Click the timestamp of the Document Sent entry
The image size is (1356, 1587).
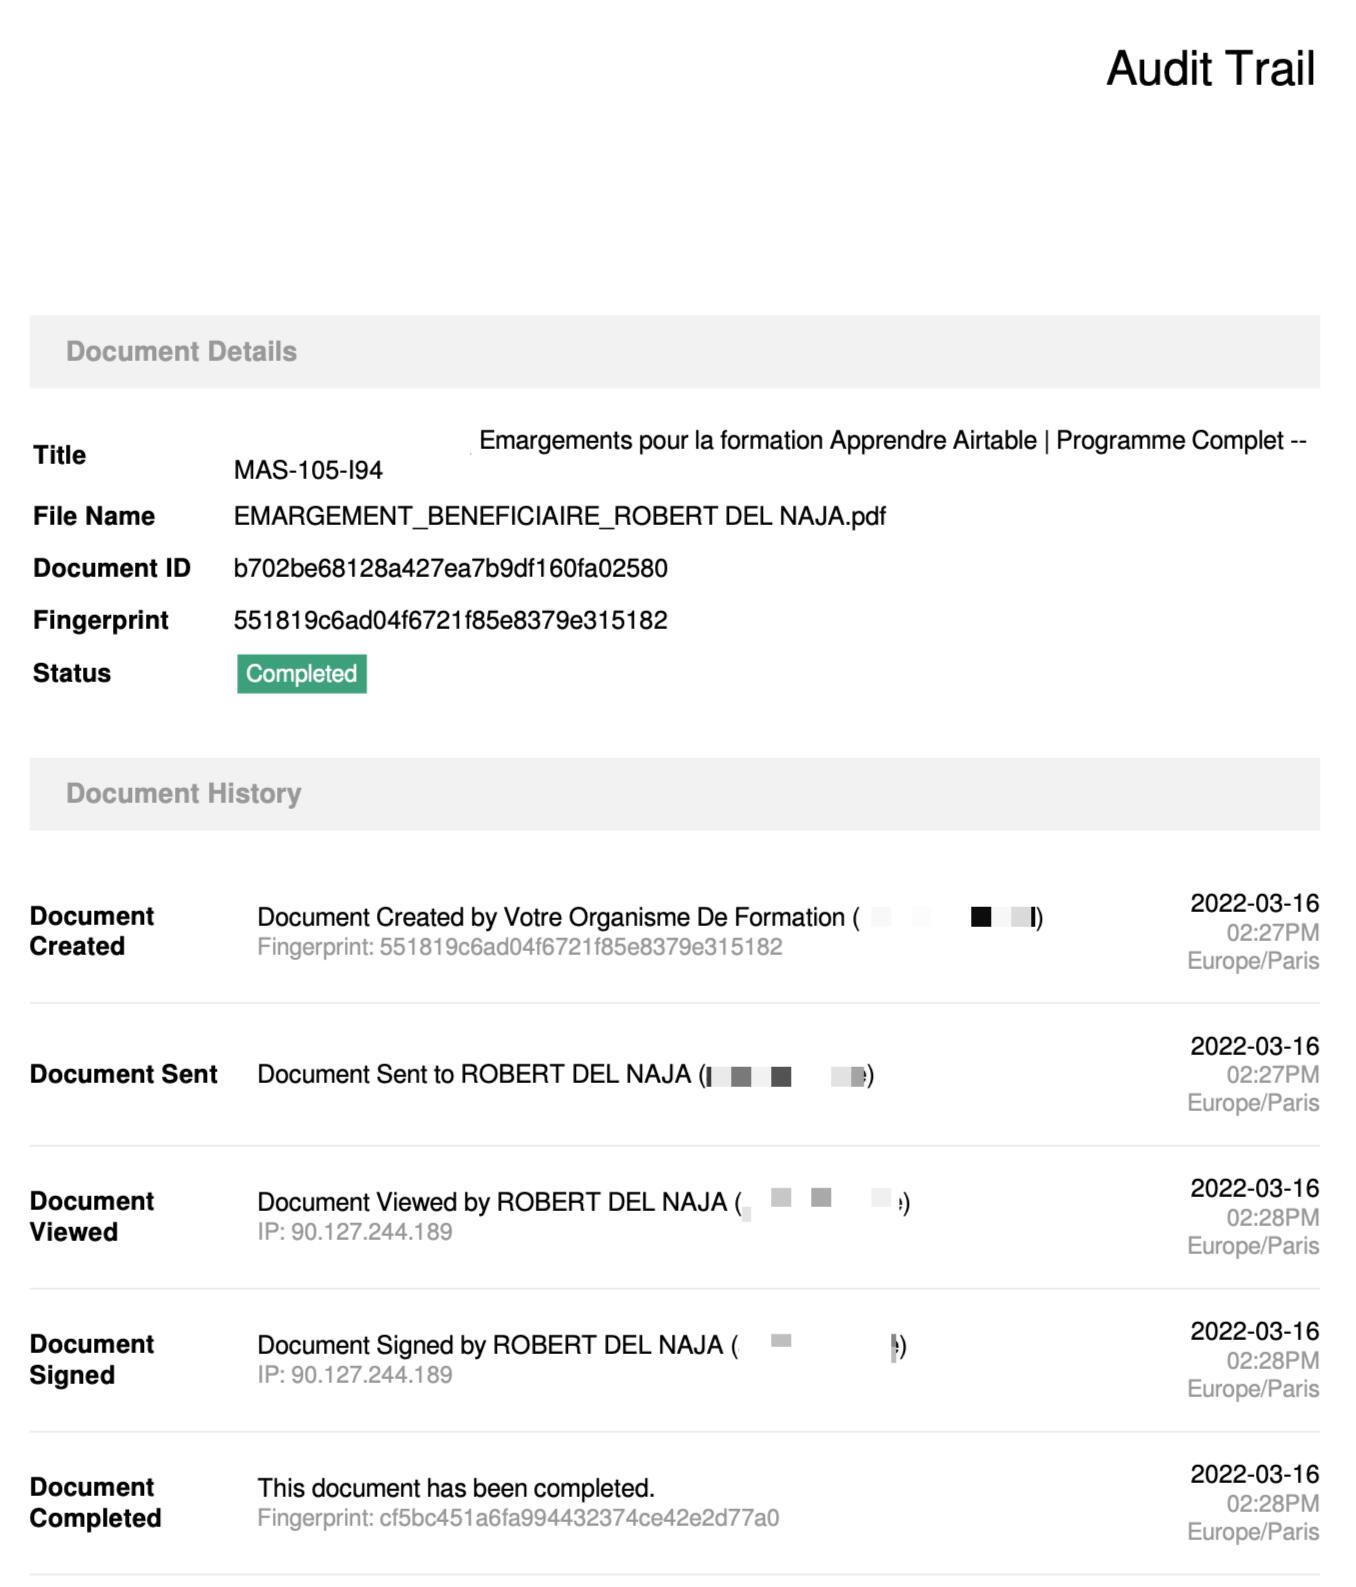[1253, 1075]
